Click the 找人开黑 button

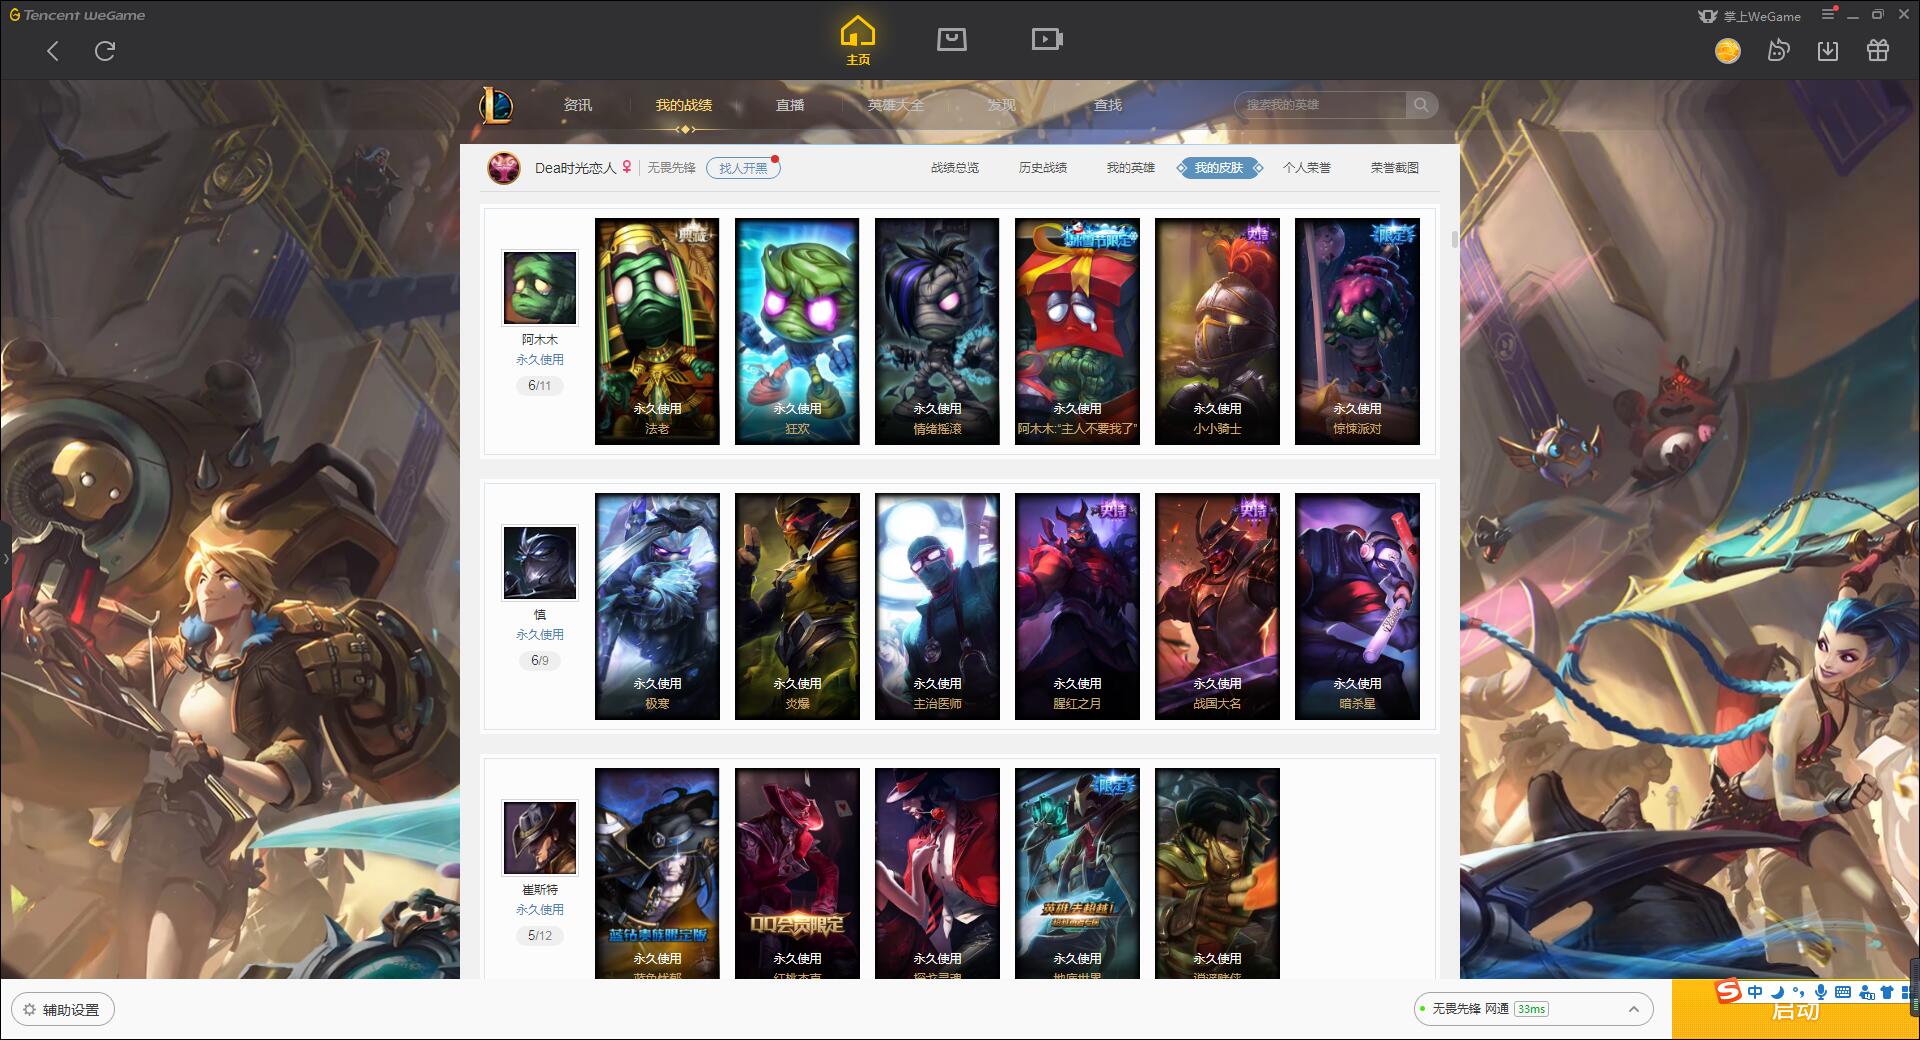coord(743,168)
